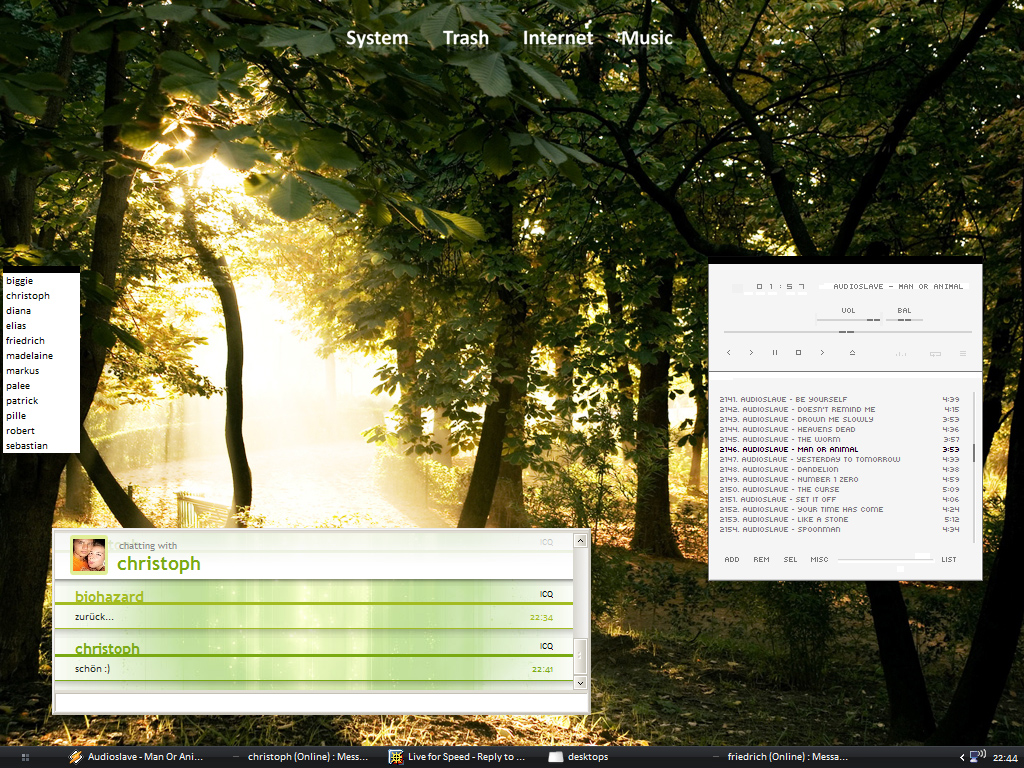Select track 2149 Number 1 Zero
This screenshot has width=1024, height=768.
coord(839,479)
